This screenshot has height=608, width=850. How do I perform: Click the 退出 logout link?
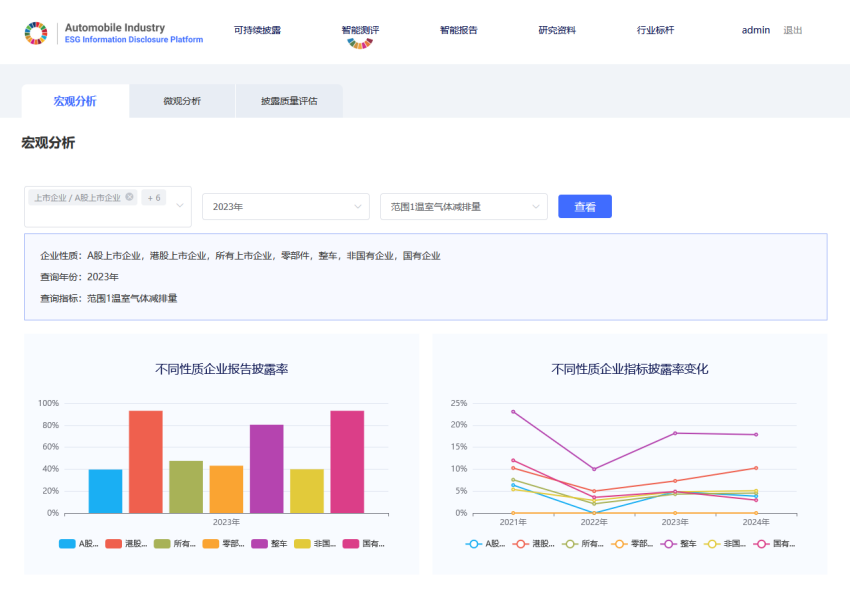point(792,30)
